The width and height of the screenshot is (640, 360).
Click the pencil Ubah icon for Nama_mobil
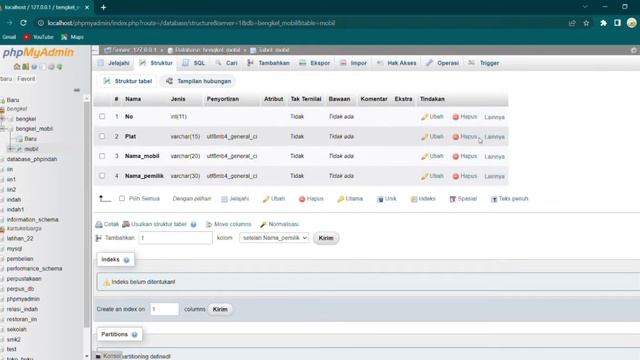click(x=424, y=156)
